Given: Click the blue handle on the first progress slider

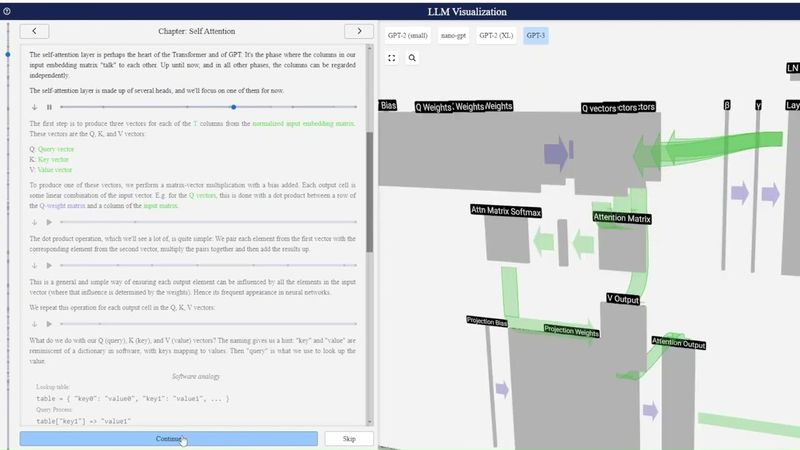Looking at the screenshot, I should [233, 107].
